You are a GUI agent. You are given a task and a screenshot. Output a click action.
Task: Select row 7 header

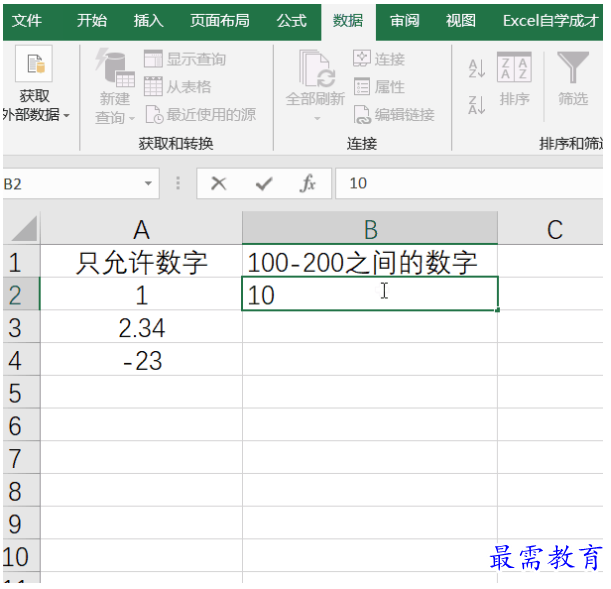coord(21,458)
